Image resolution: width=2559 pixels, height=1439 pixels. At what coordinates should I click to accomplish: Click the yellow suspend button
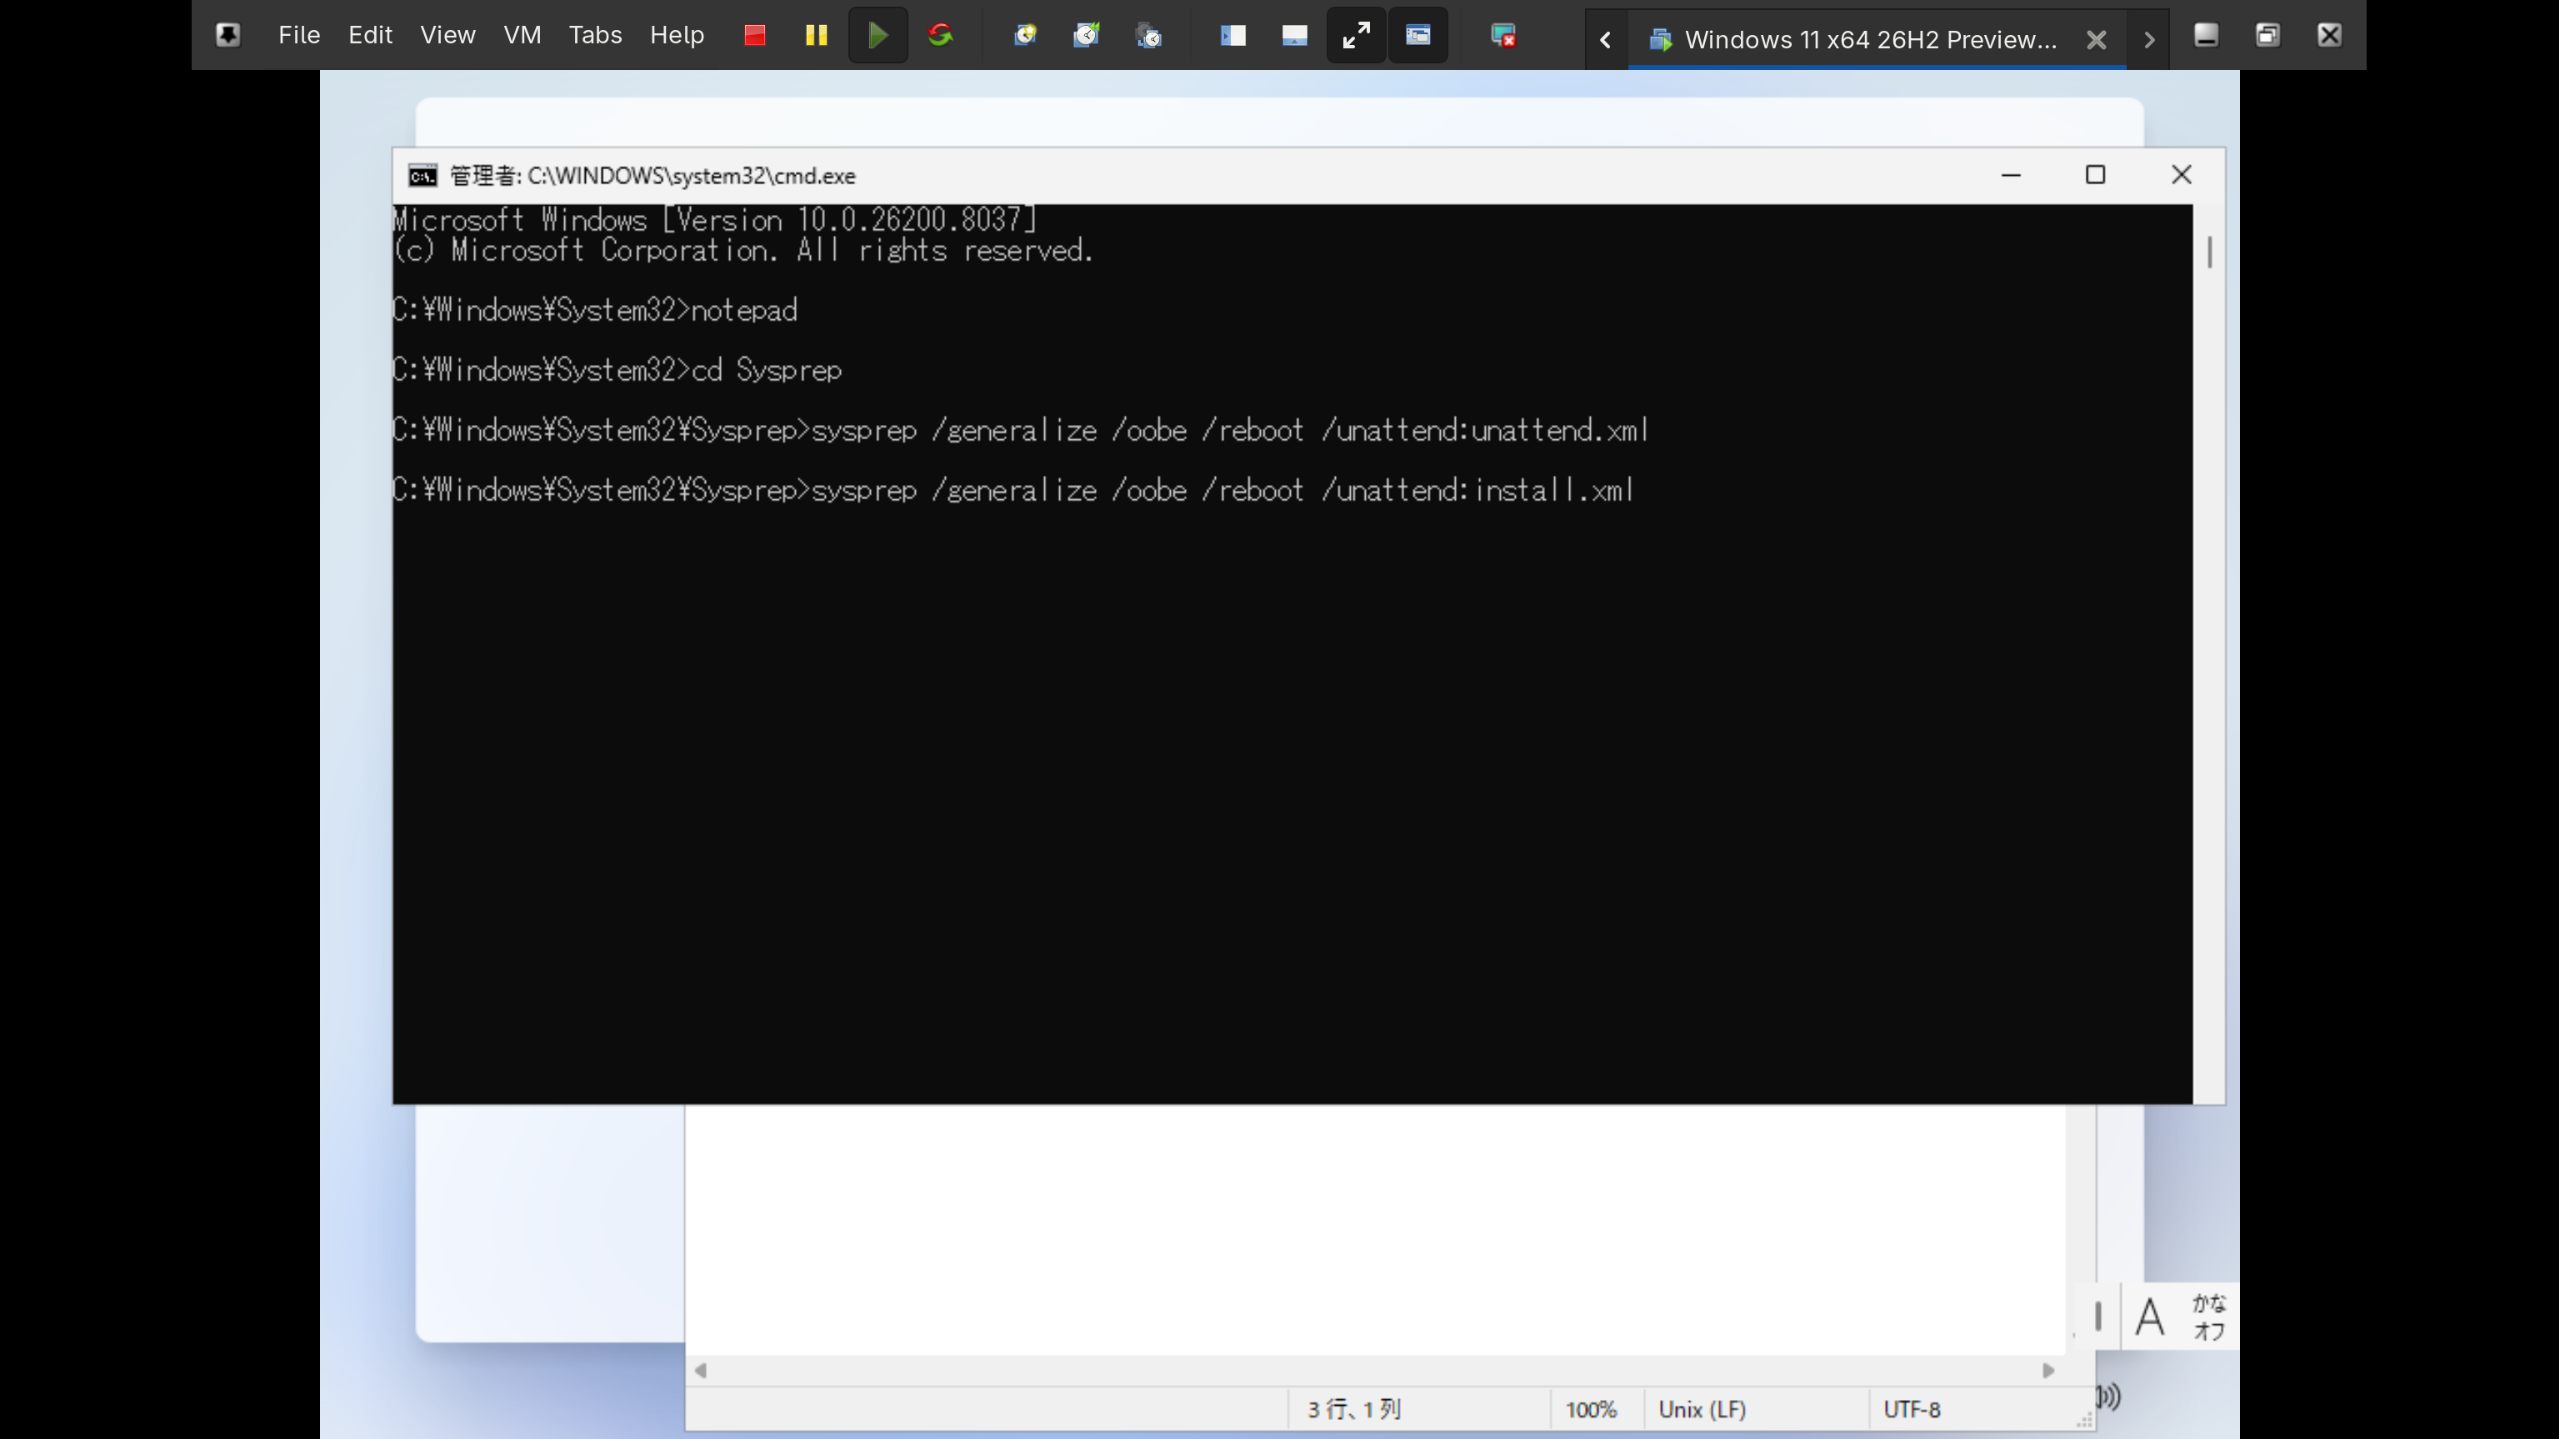[816, 35]
